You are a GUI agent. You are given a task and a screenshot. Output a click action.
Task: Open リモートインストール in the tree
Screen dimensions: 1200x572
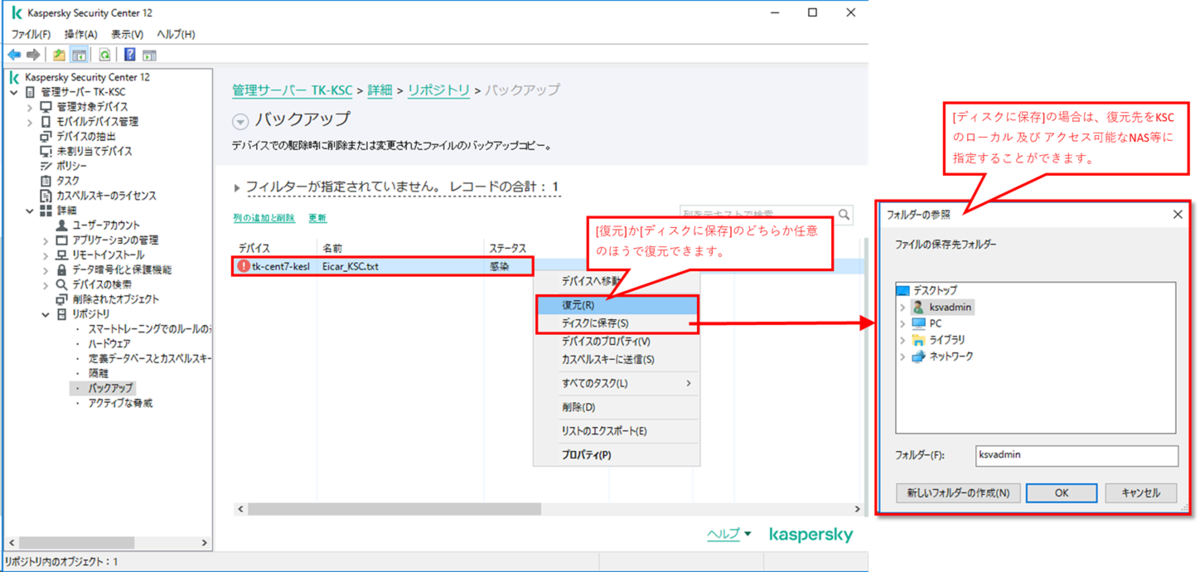pos(108,255)
